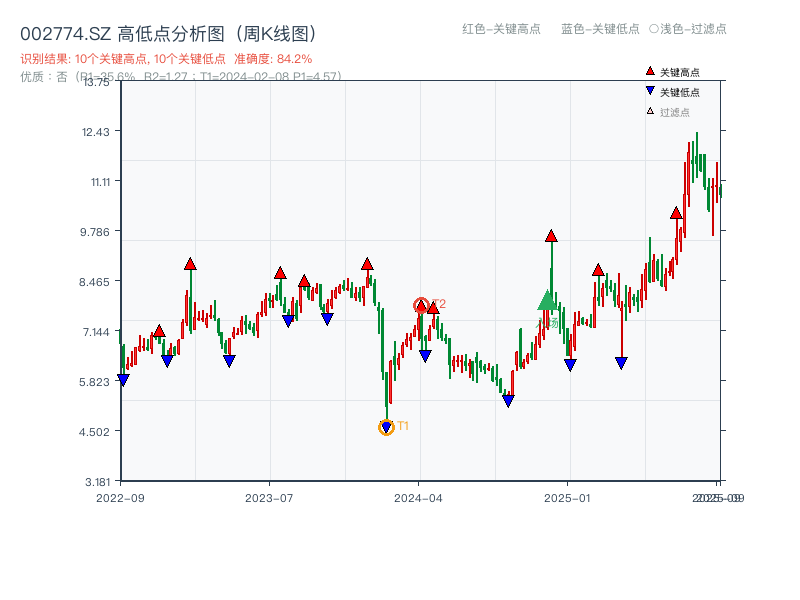800x600 pixels.
Task: Click the 识别结果 accuracy summary text
Action: pyautogui.click(x=160, y=59)
